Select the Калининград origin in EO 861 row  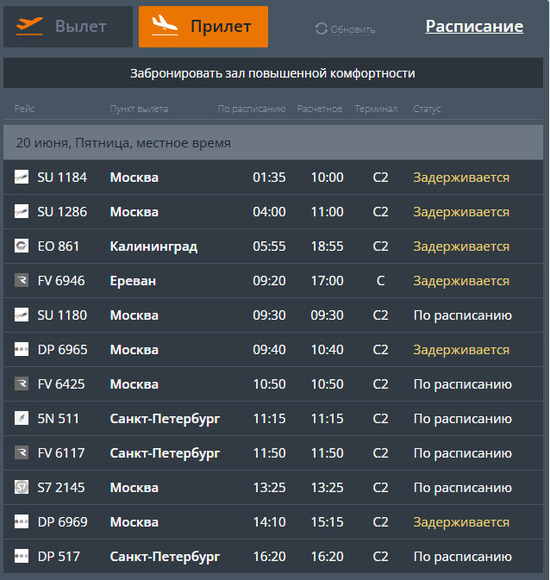(x=153, y=246)
